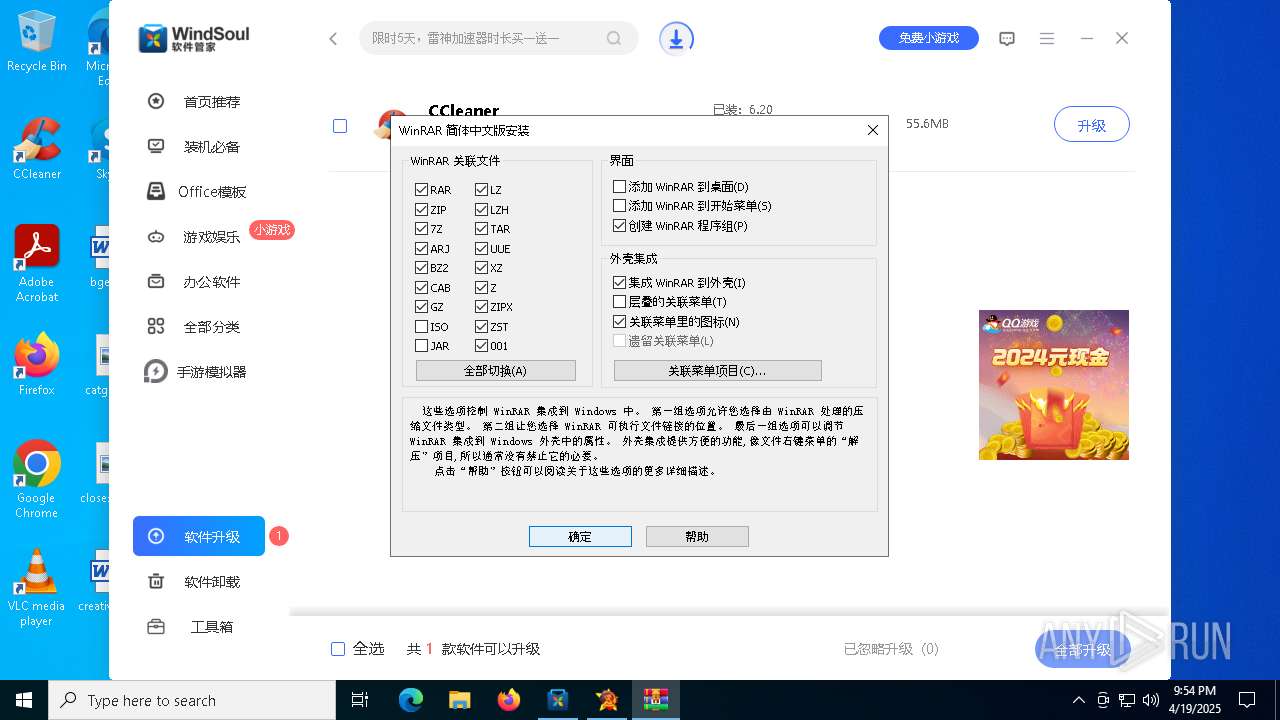This screenshot has height=720, width=1280.
Task: Open File Explorer from taskbar
Action: click(x=459, y=700)
